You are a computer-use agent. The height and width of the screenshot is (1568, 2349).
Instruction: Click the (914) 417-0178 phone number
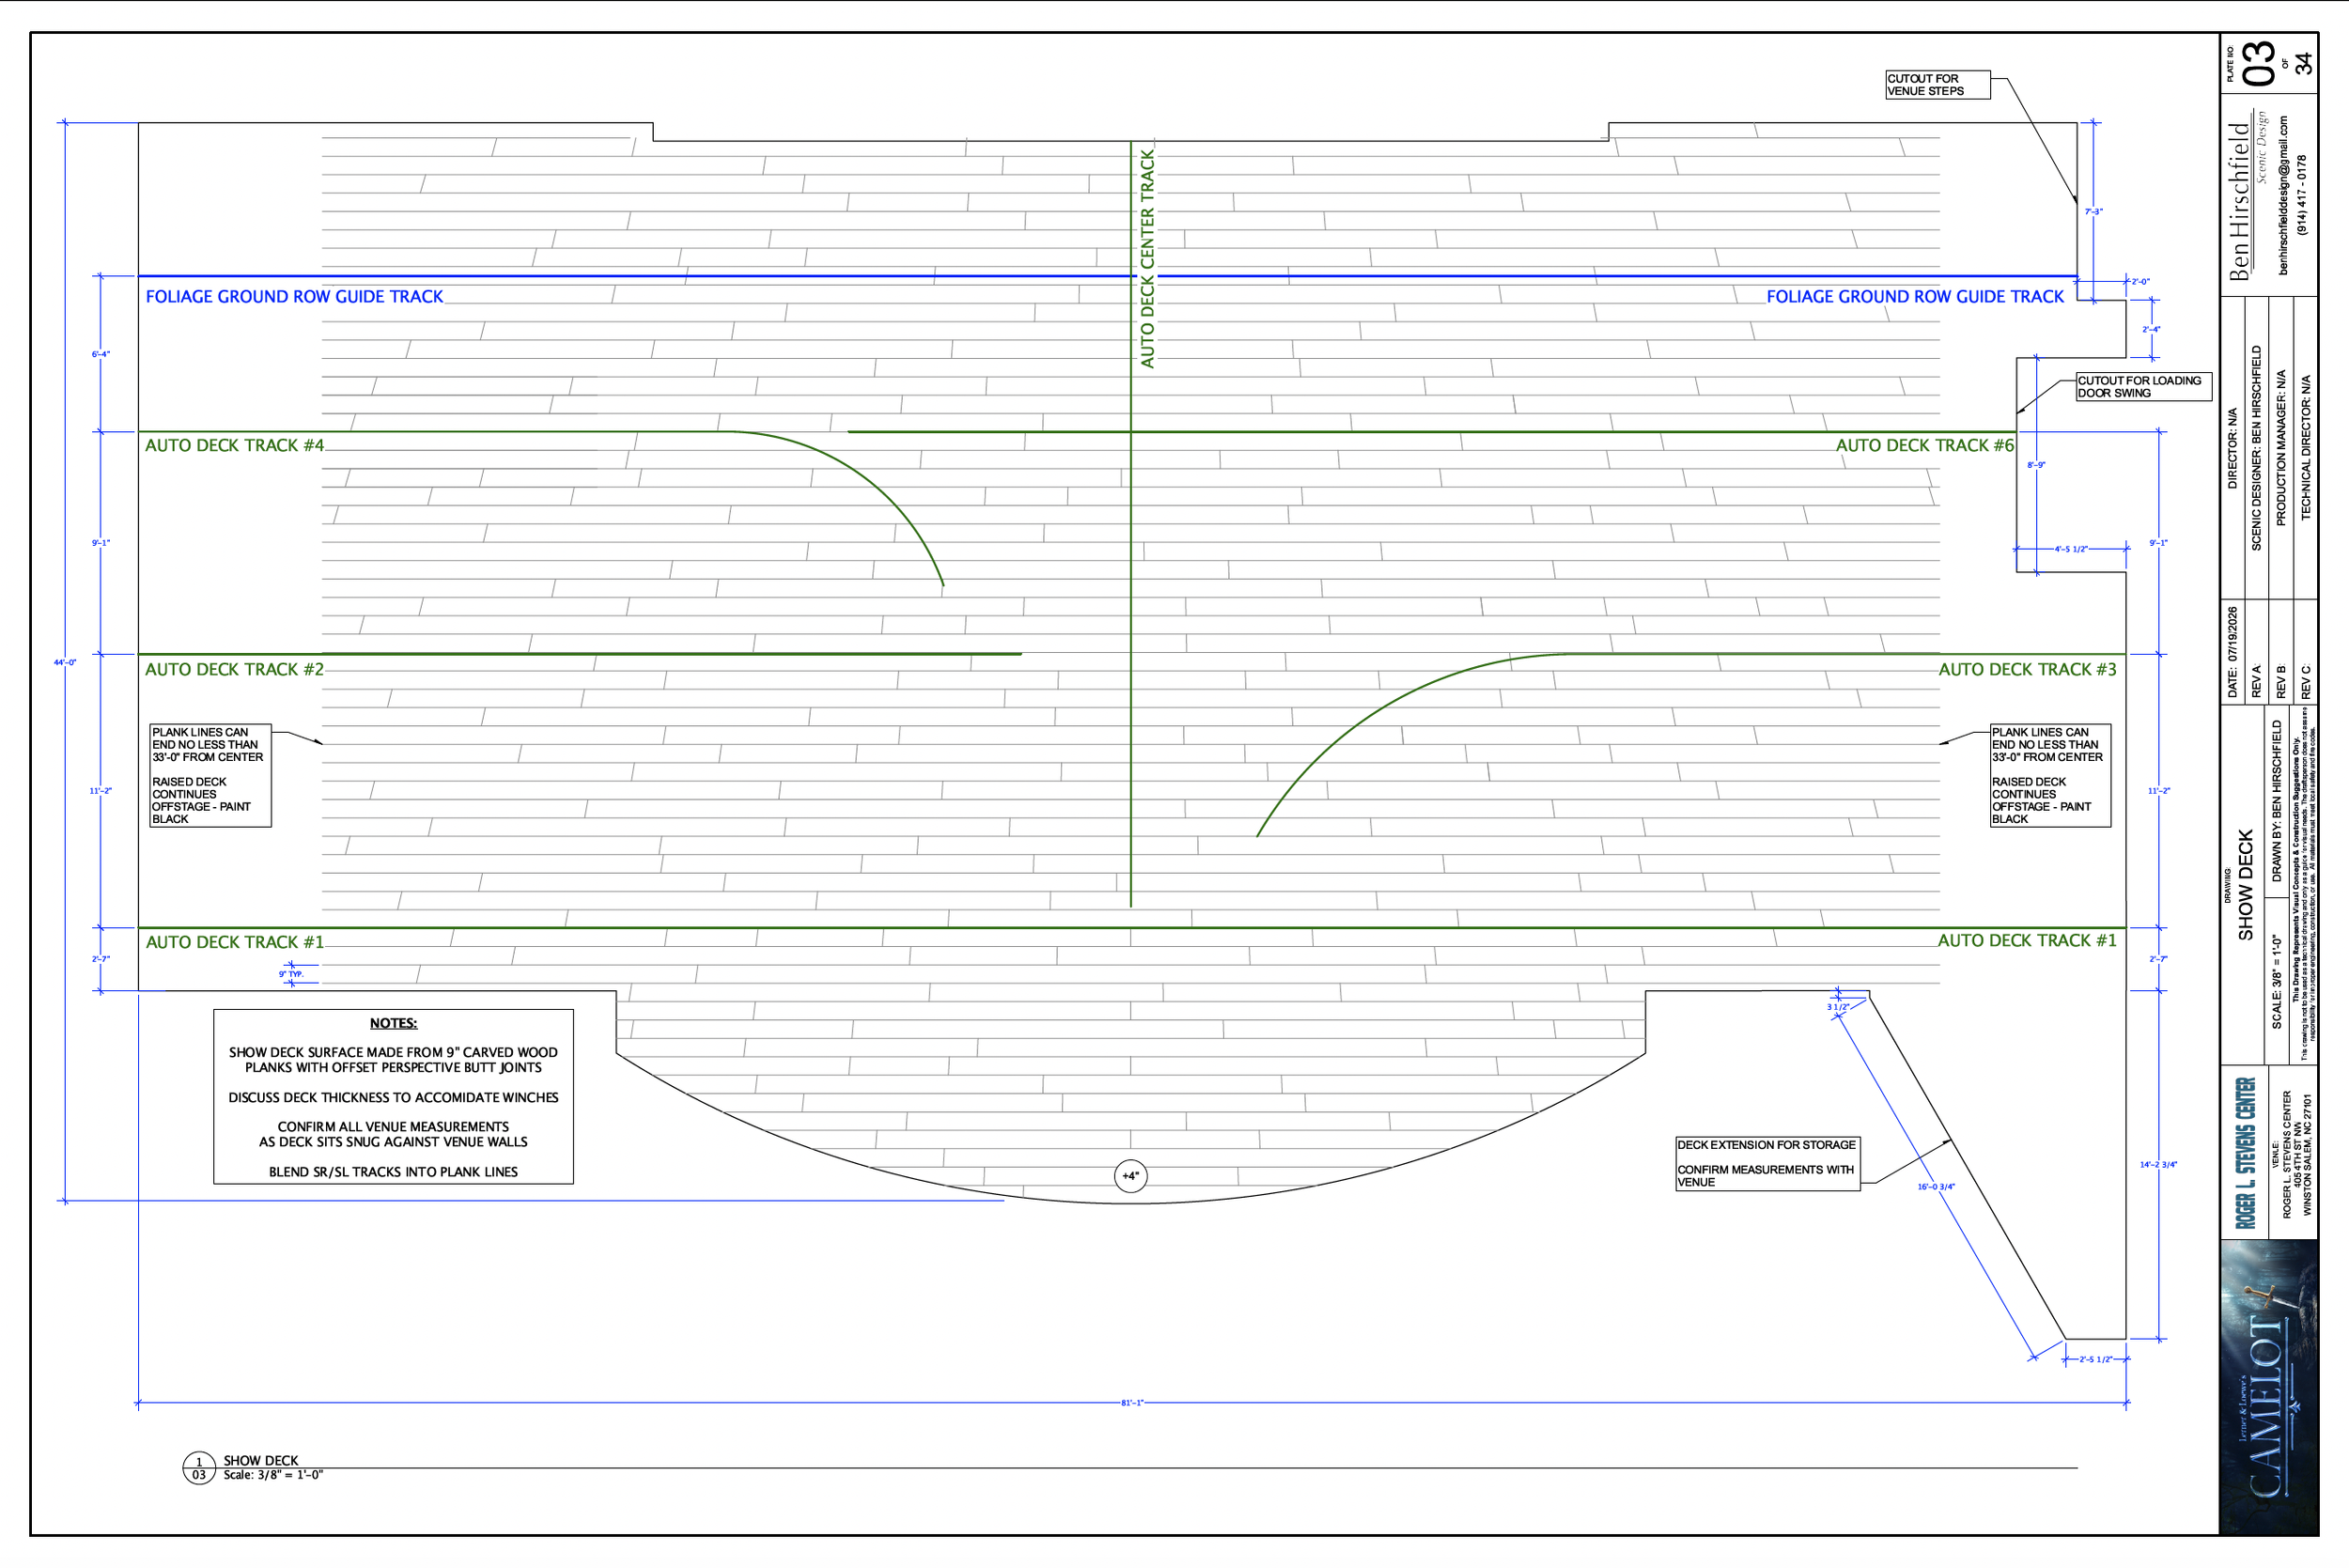point(2302,195)
